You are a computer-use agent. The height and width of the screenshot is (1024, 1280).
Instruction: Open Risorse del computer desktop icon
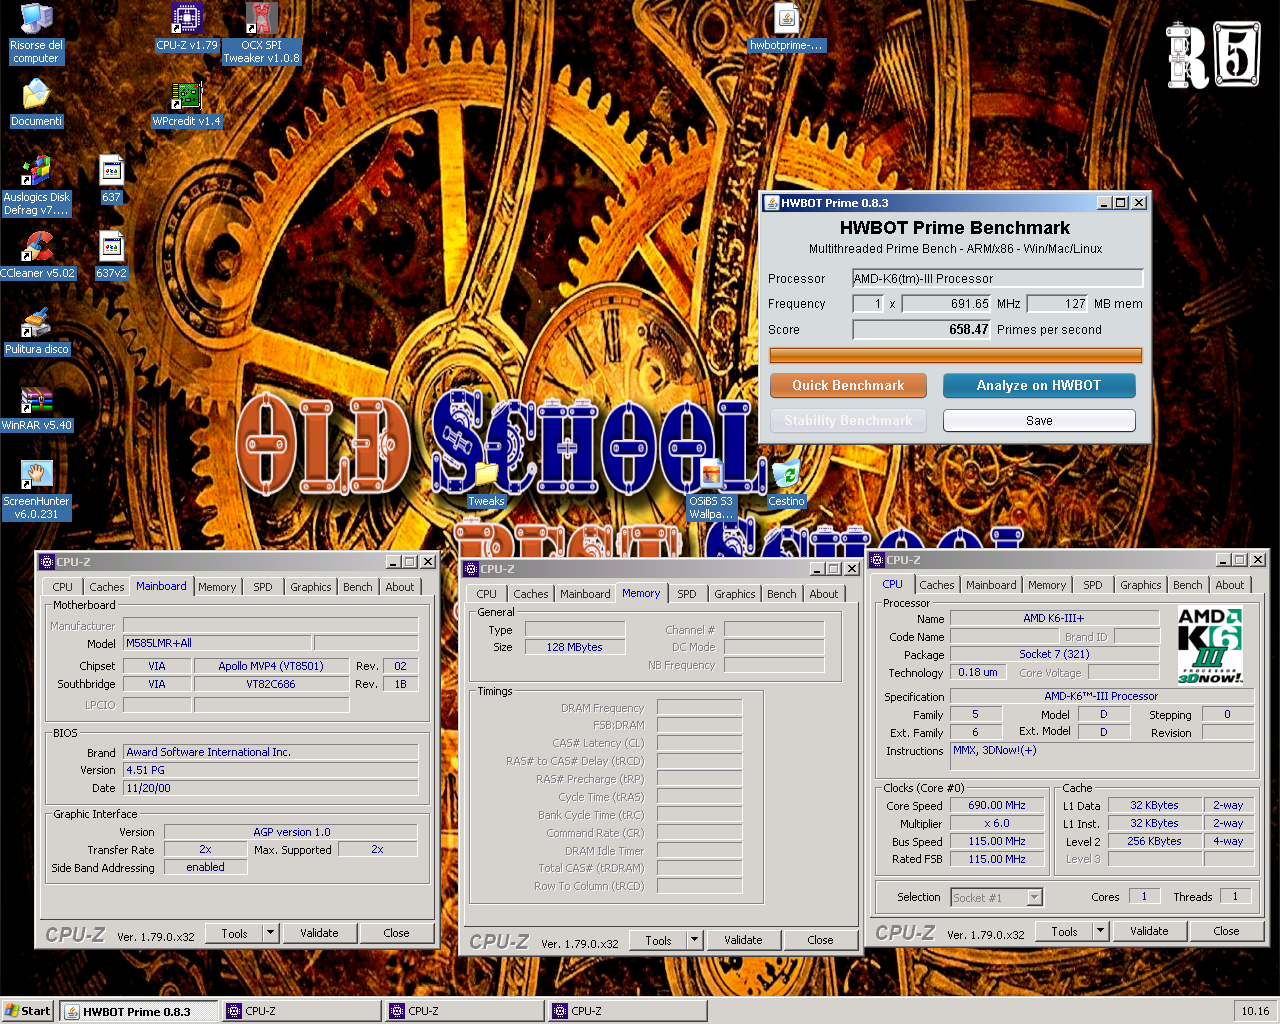coord(36,34)
